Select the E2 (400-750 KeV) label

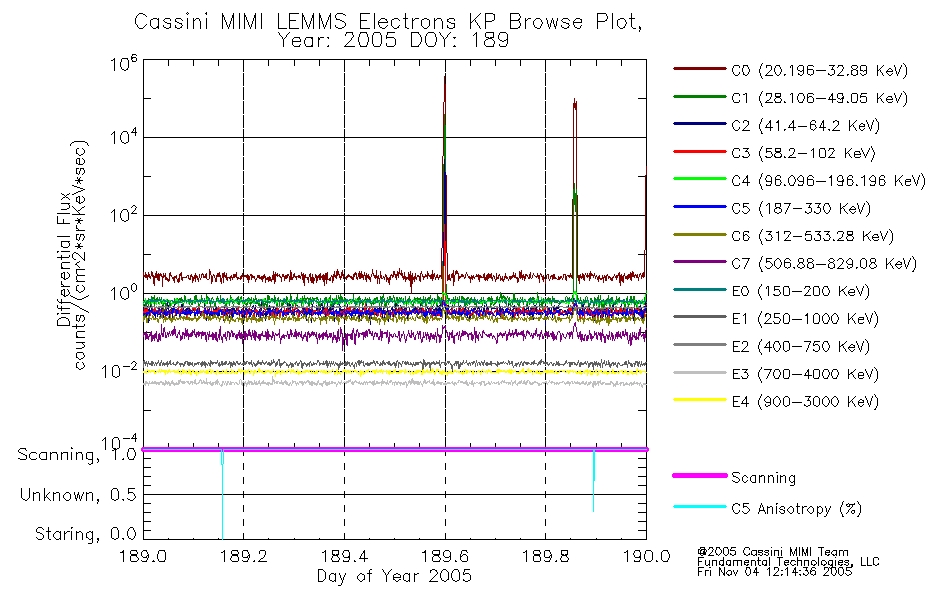click(x=801, y=346)
